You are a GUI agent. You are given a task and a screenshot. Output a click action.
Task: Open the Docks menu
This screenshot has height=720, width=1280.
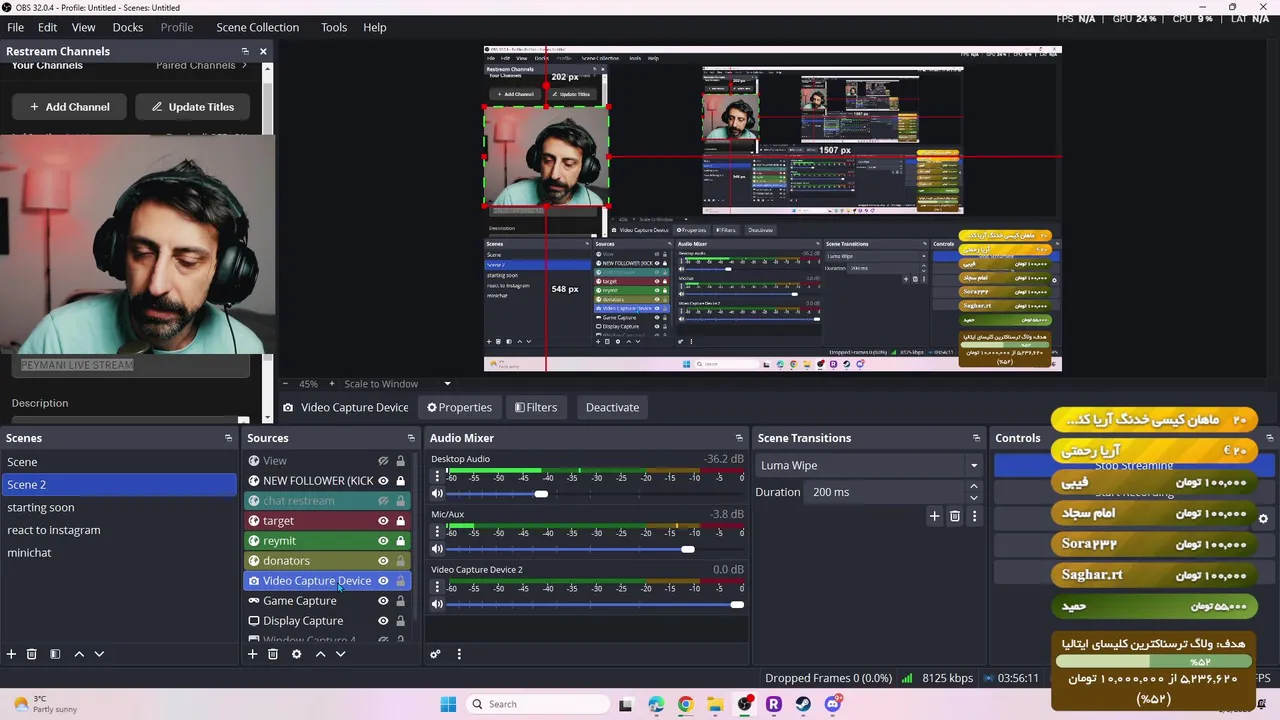click(127, 27)
